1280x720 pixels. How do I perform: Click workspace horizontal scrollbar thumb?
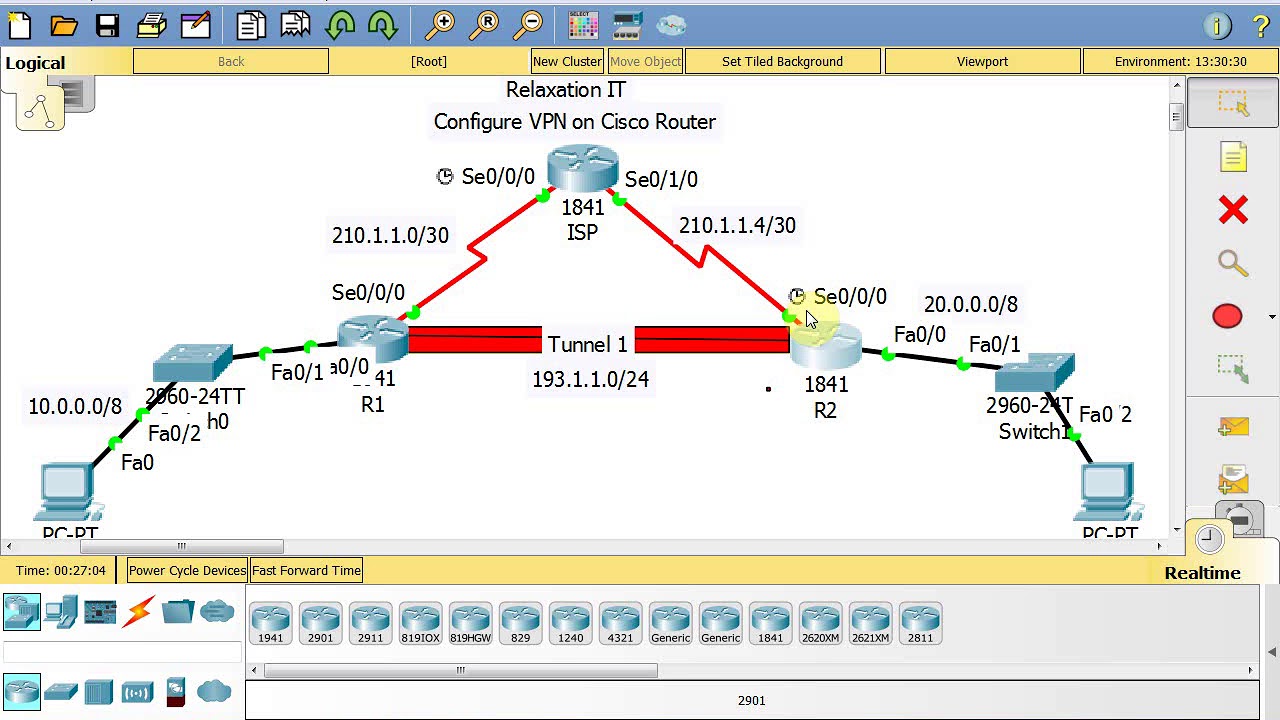(x=181, y=546)
